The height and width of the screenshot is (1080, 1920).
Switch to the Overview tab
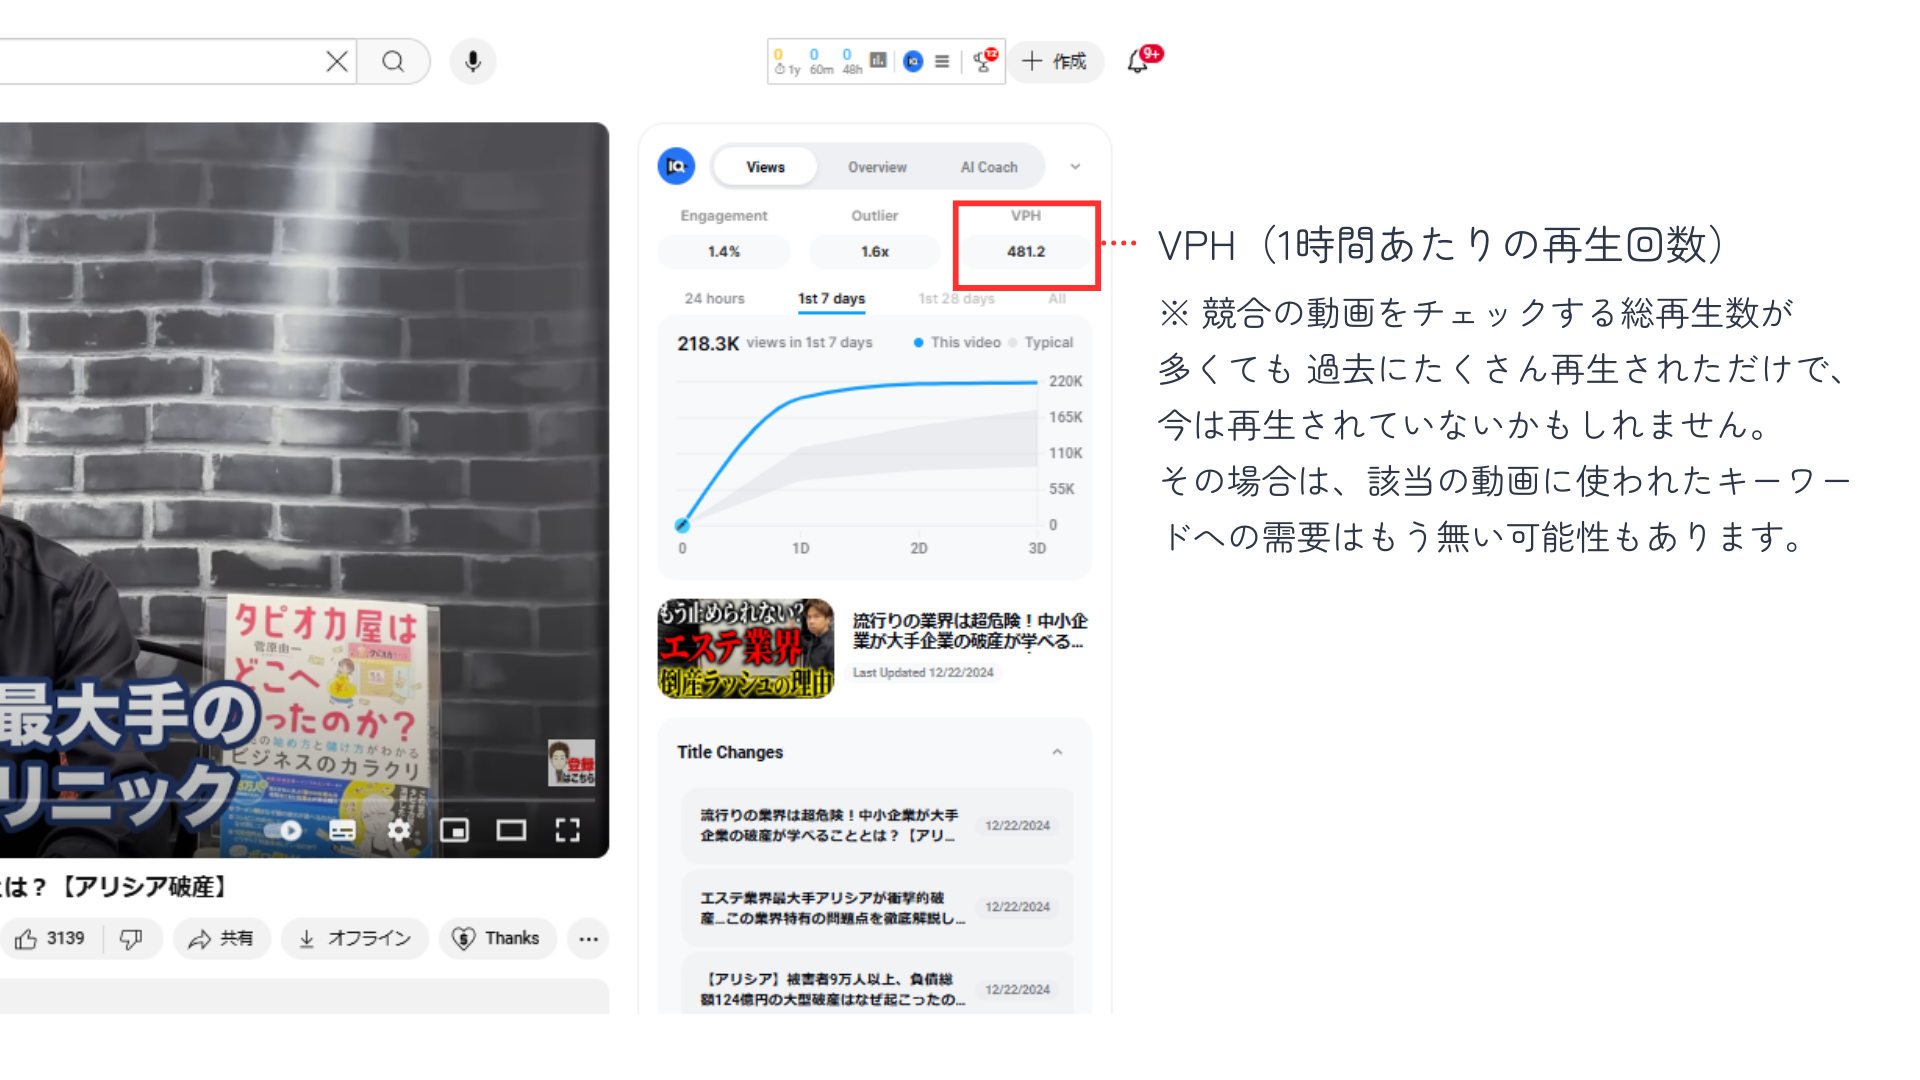877,167
